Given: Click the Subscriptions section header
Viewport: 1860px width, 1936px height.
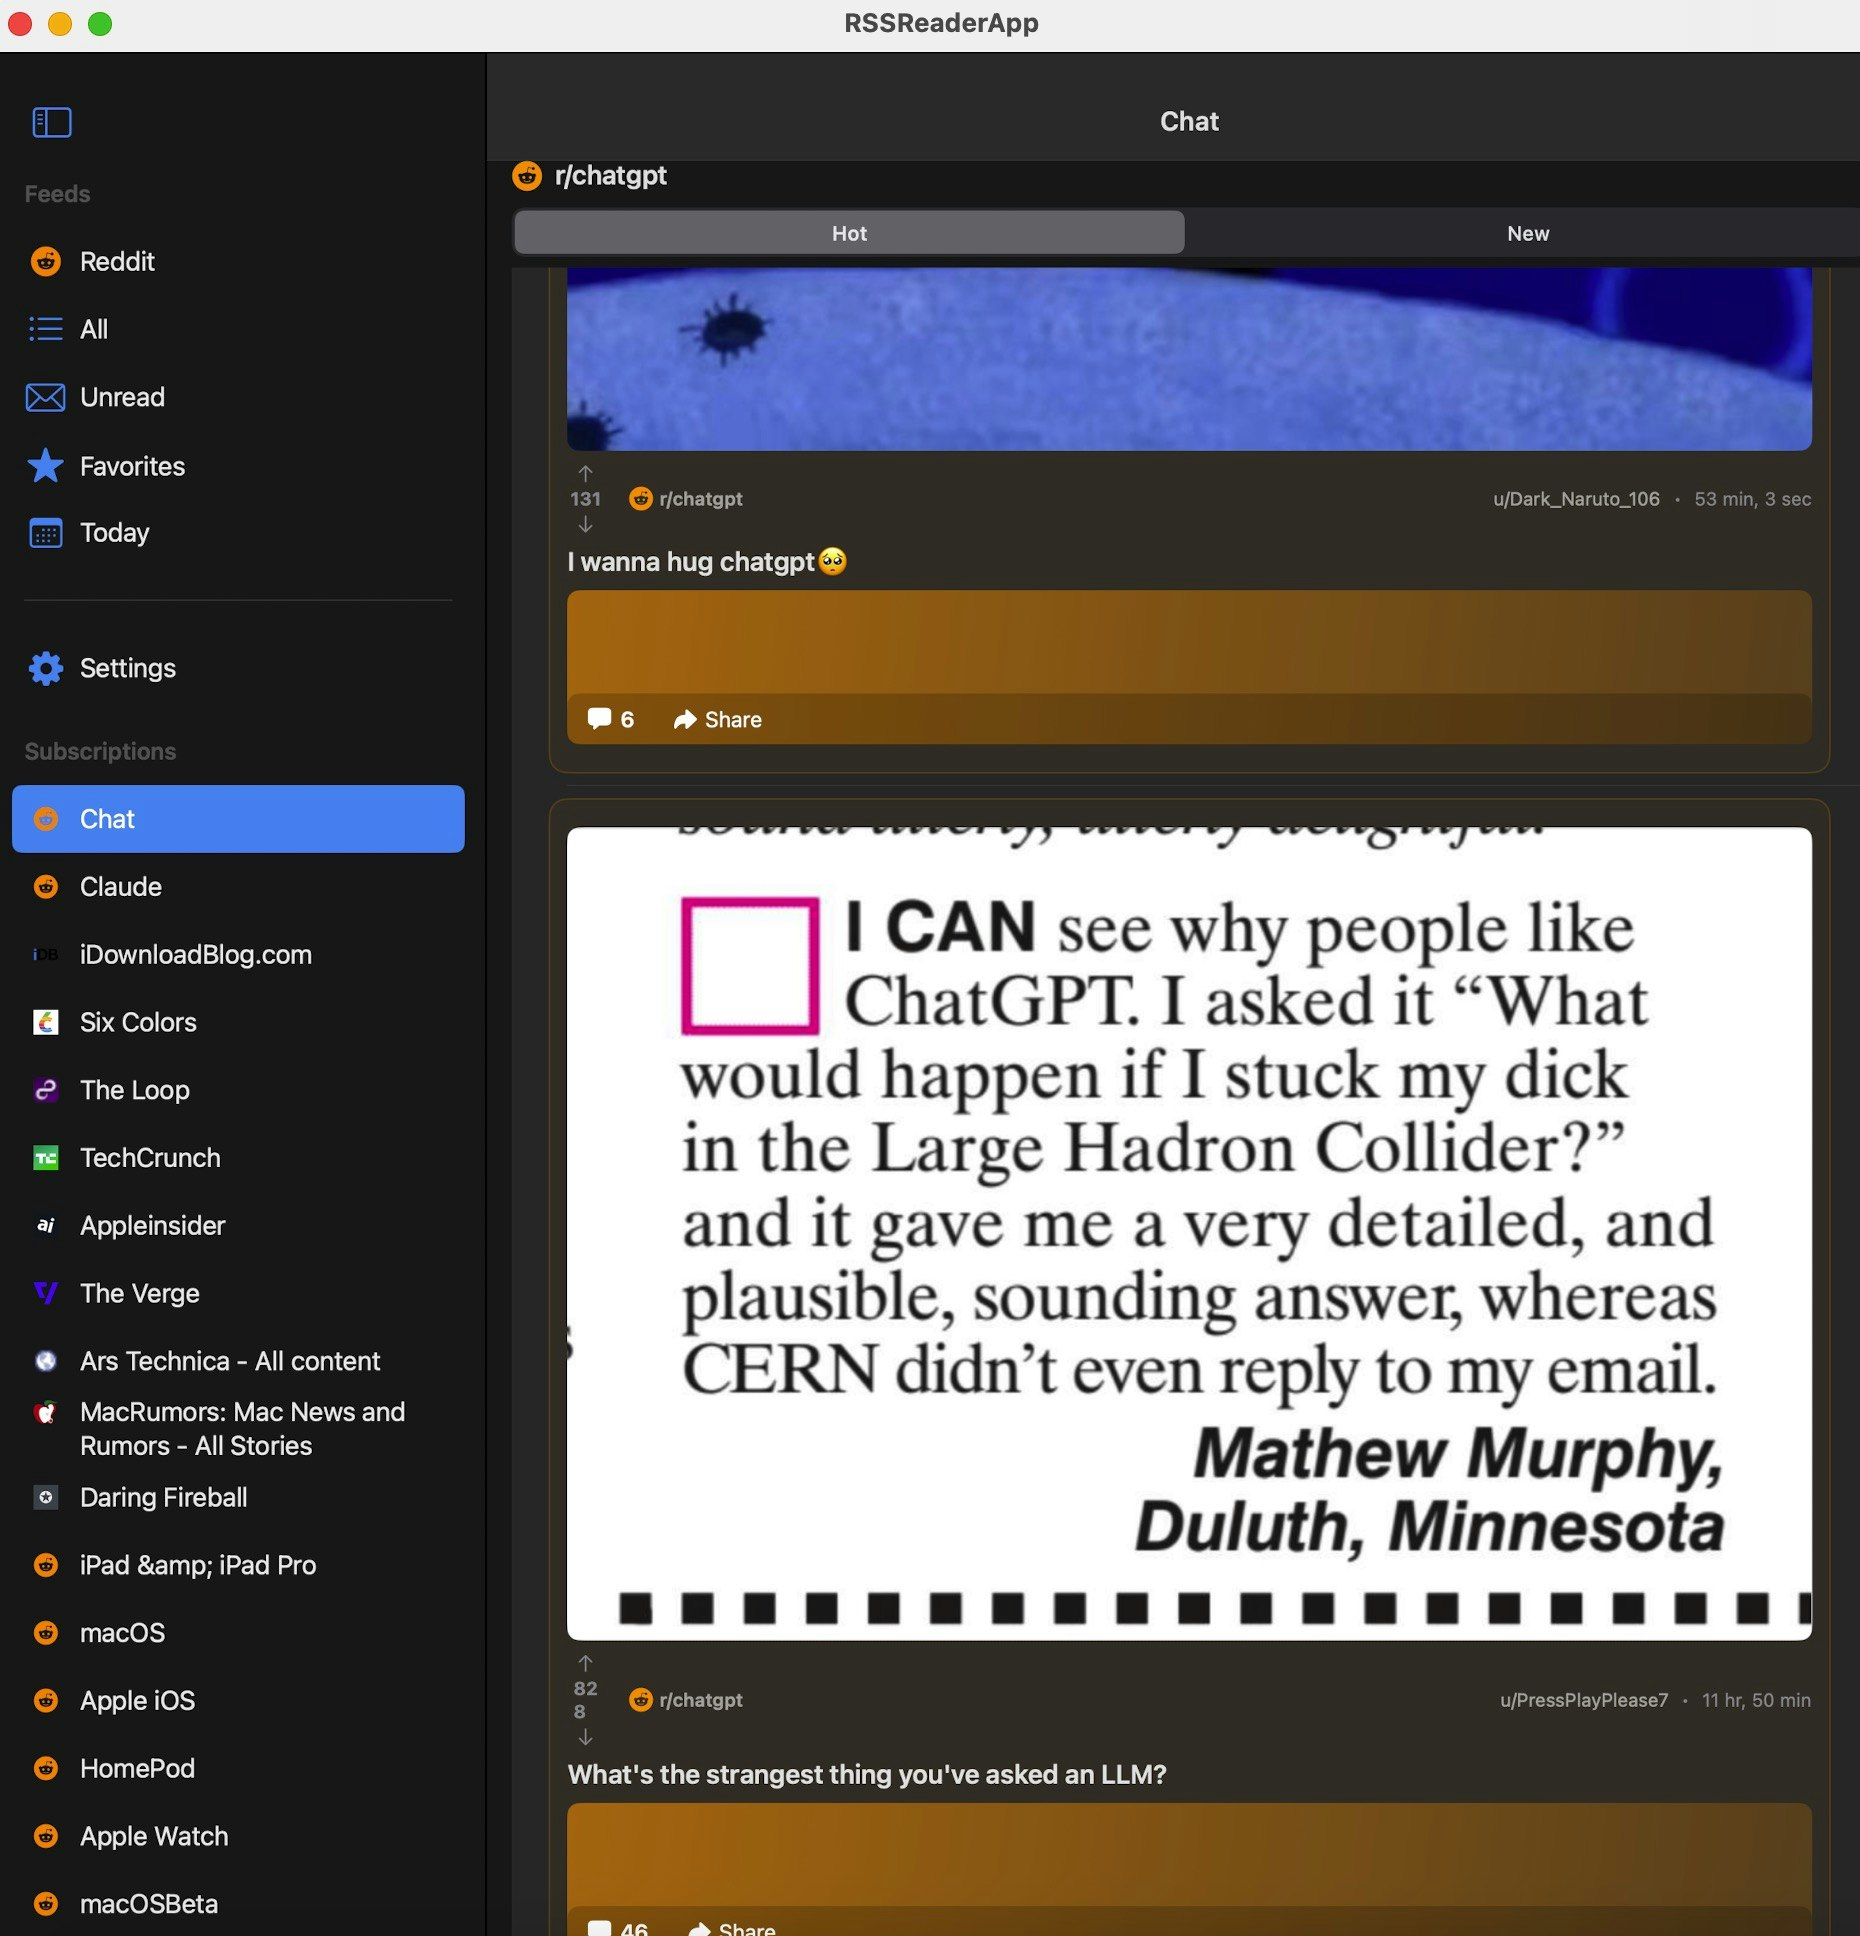Looking at the screenshot, I should (100, 751).
